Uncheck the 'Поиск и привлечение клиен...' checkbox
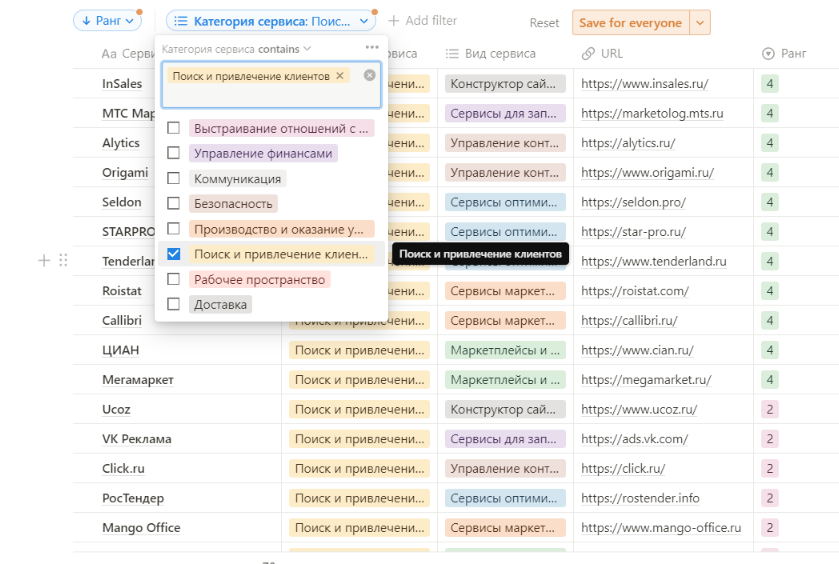Viewport: 839px width, 564px height. coord(173,254)
